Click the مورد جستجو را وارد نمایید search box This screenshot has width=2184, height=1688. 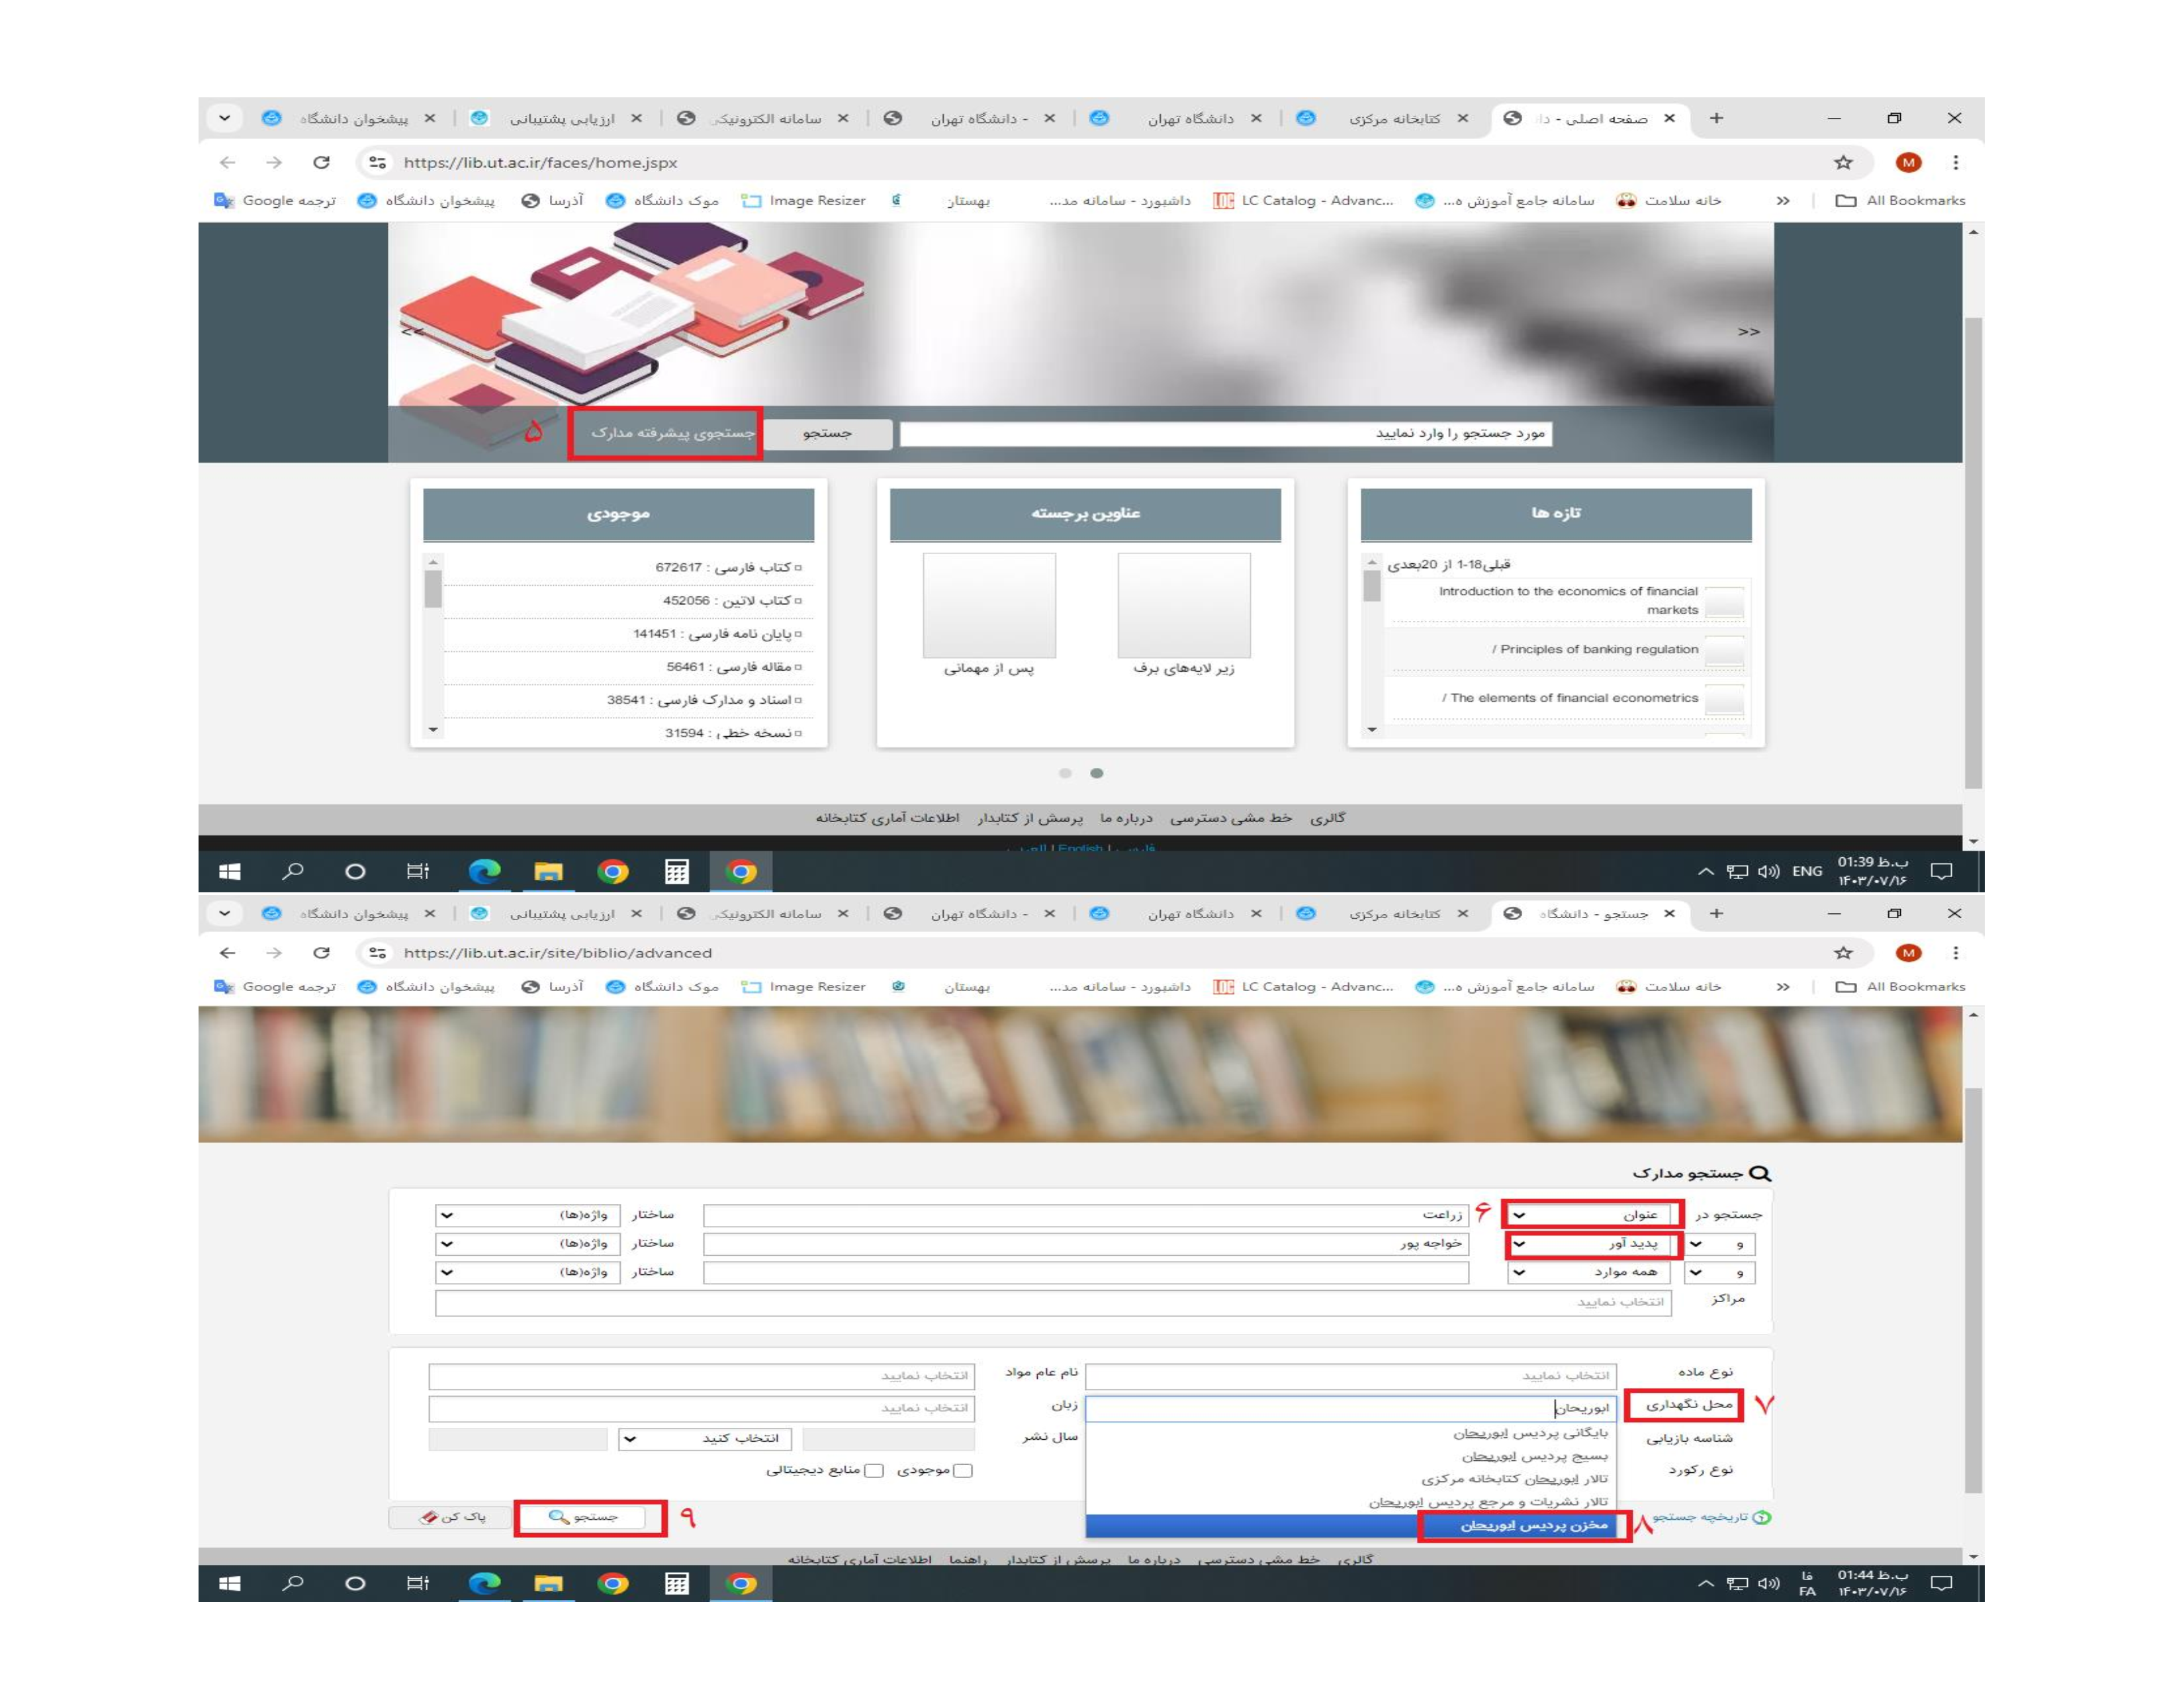[1225, 433]
